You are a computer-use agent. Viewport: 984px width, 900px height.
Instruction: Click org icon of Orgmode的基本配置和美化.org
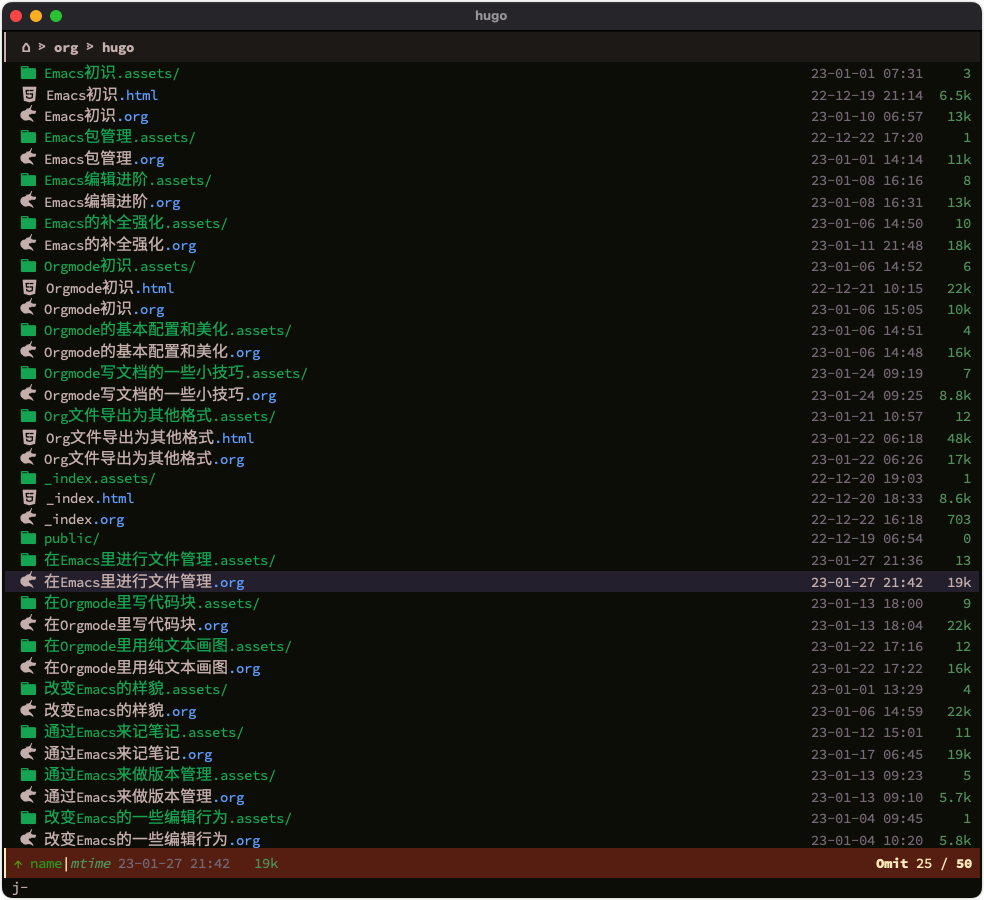point(28,351)
